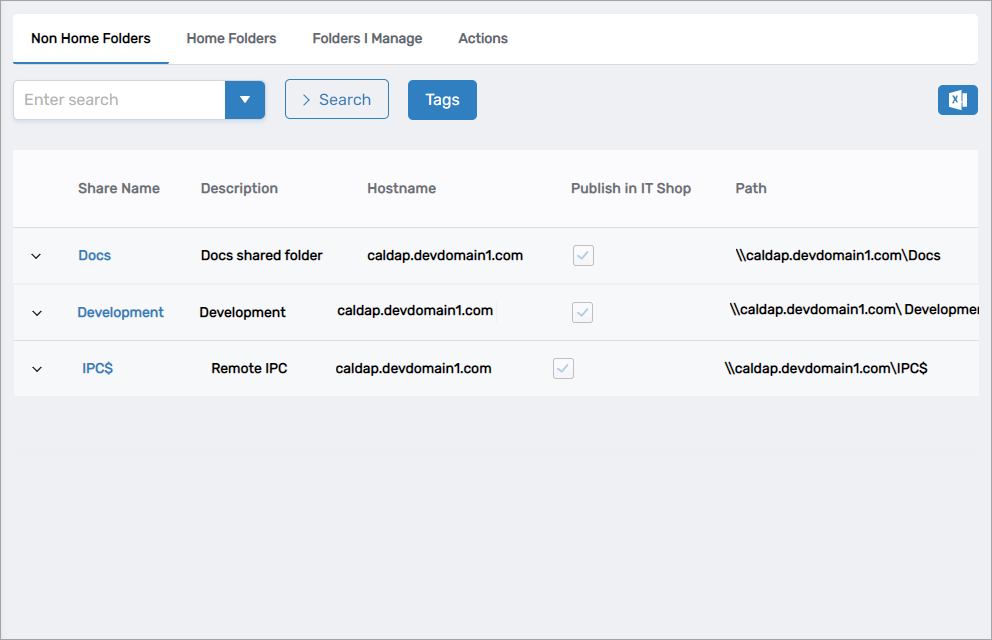Sort by the Hostname column header
The image size is (992, 640).
[401, 188]
